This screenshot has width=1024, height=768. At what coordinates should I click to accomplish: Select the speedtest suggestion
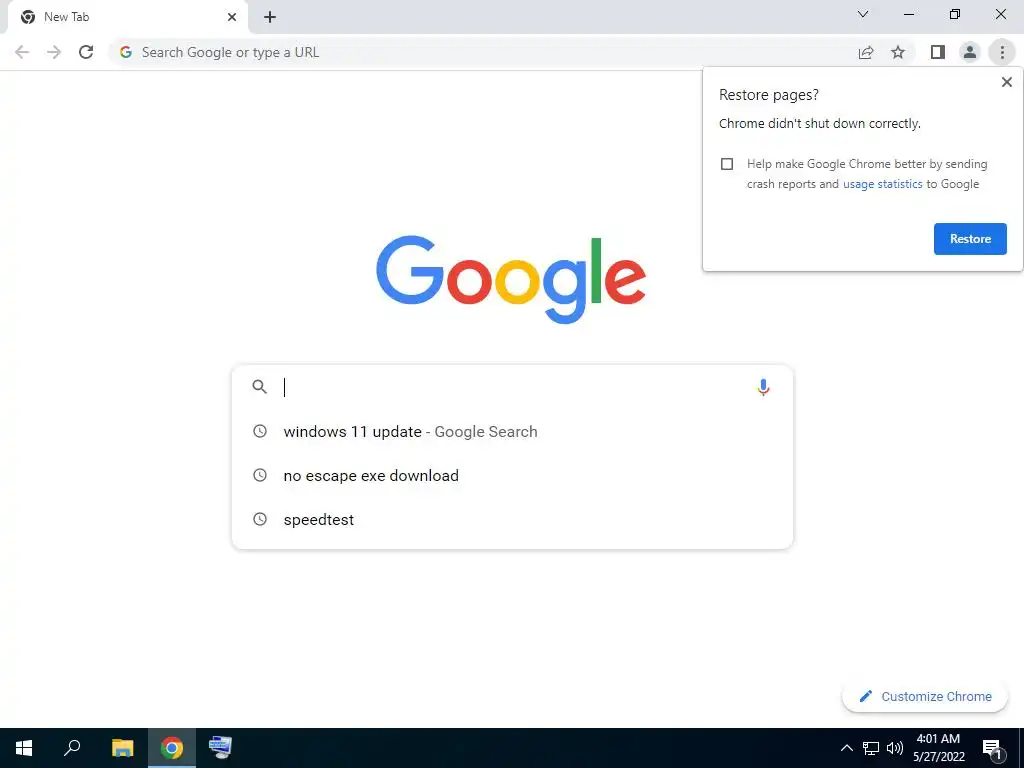click(x=512, y=519)
